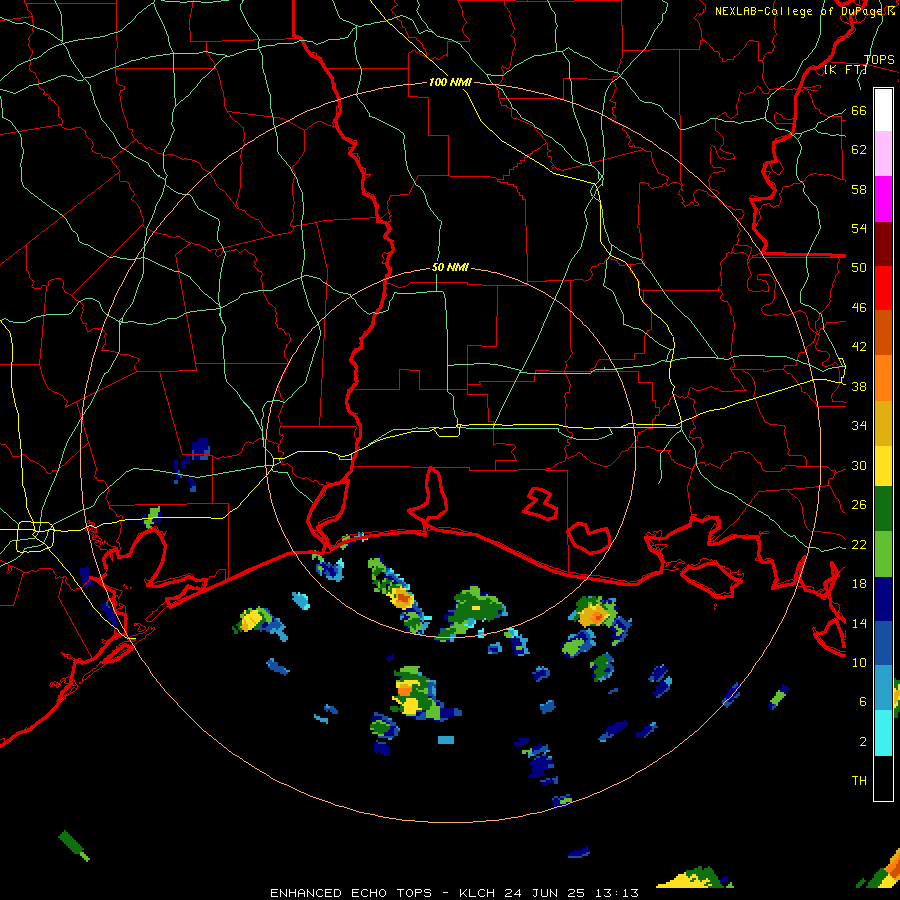900x900 pixels.
Task: Click the black TH swatch at legend bottom
Action: [x=883, y=778]
